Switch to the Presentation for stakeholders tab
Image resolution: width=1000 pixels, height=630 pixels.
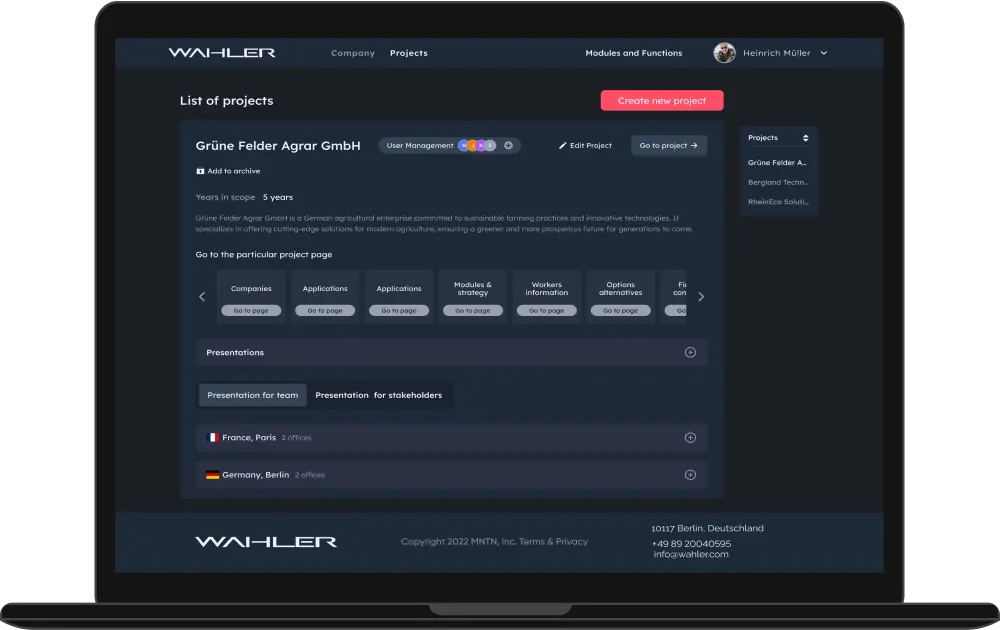tap(380, 395)
